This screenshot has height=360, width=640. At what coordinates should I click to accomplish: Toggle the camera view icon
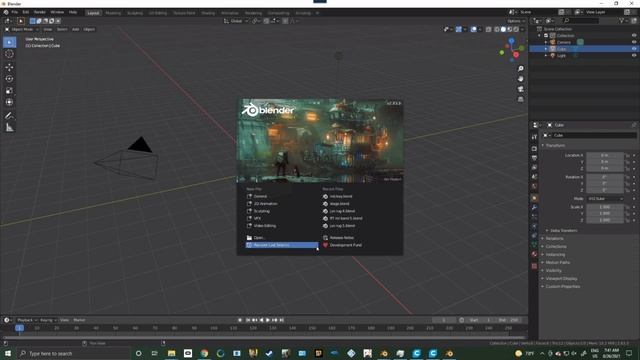coord(520,89)
